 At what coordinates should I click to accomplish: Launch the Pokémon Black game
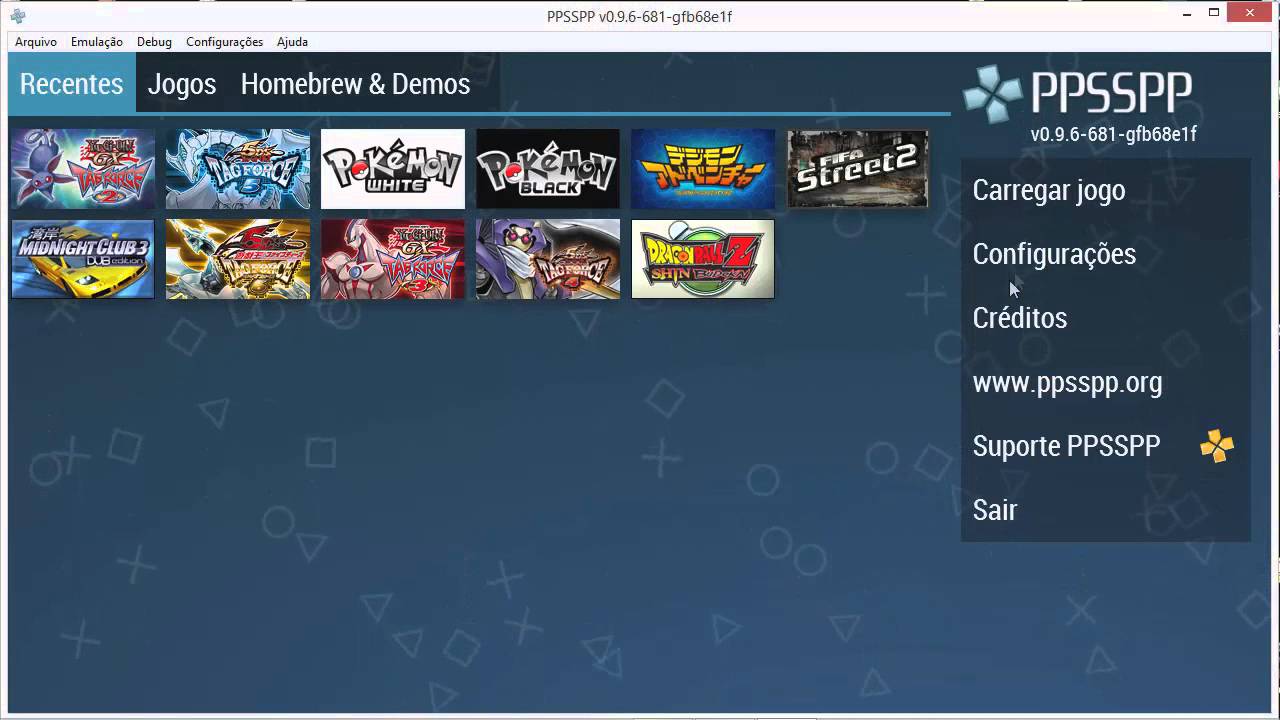[x=548, y=168]
